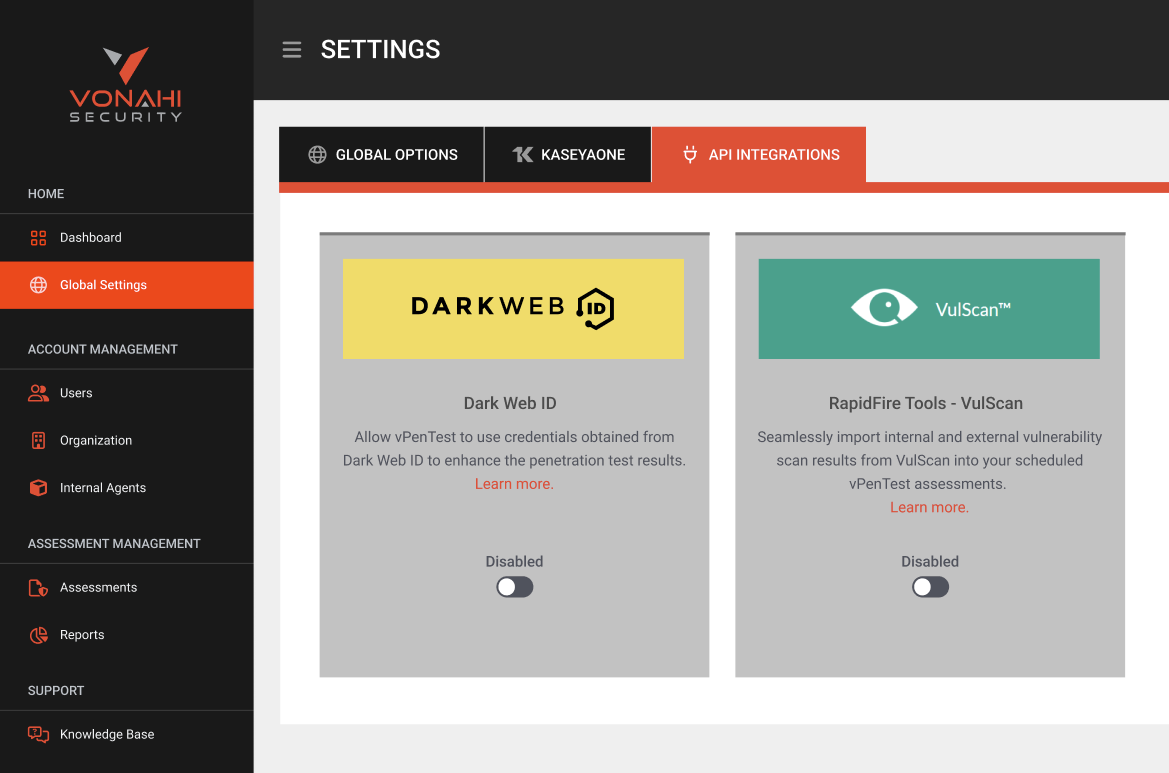The image size is (1169, 773).
Task: Click the hamburger menu icon
Action: [x=292, y=50]
